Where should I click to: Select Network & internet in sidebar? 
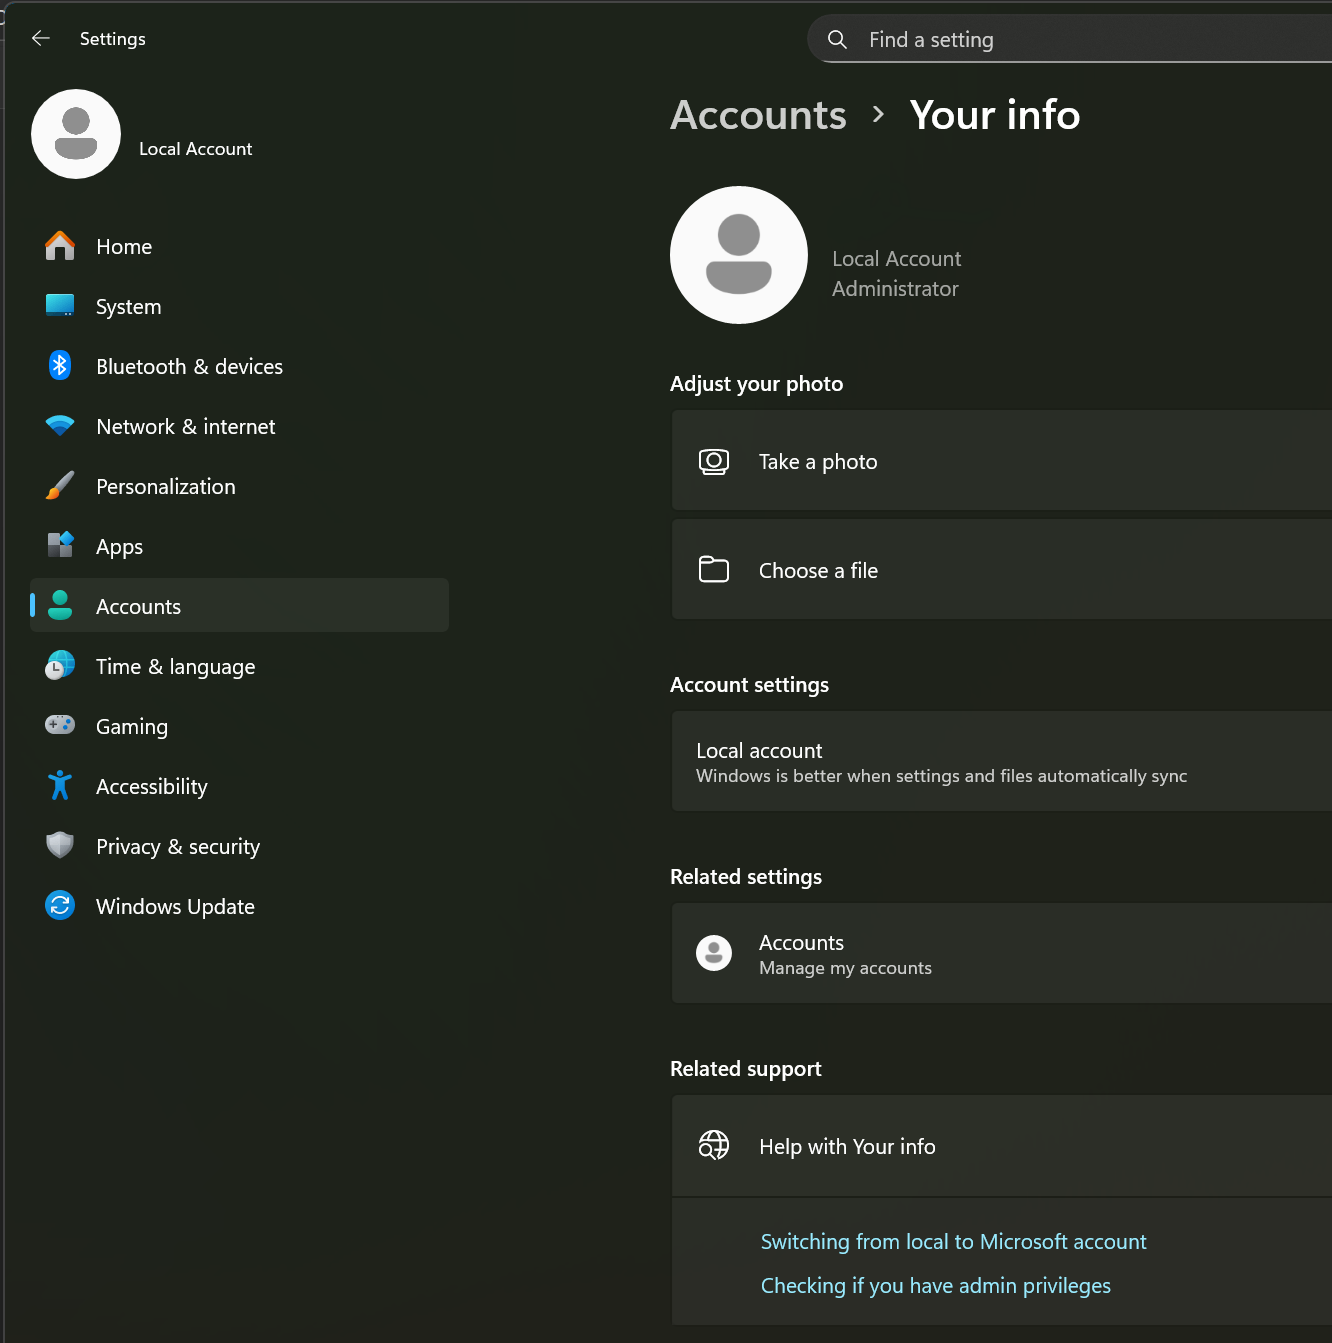pyautogui.click(x=240, y=426)
